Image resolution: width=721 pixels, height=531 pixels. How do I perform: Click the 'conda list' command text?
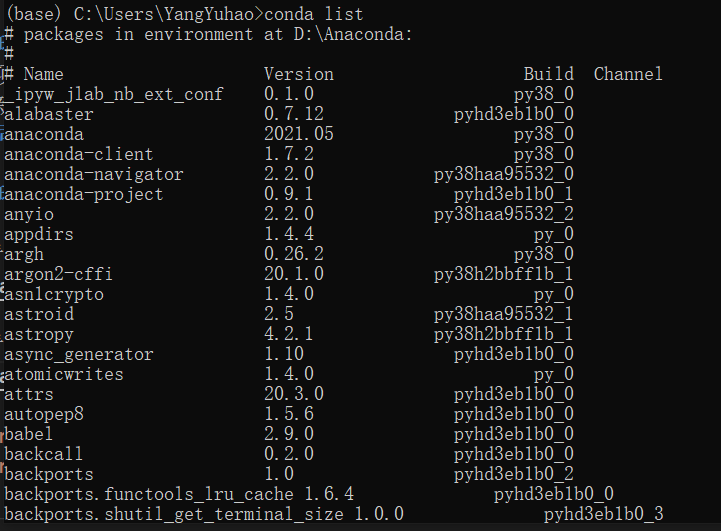coord(318,14)
